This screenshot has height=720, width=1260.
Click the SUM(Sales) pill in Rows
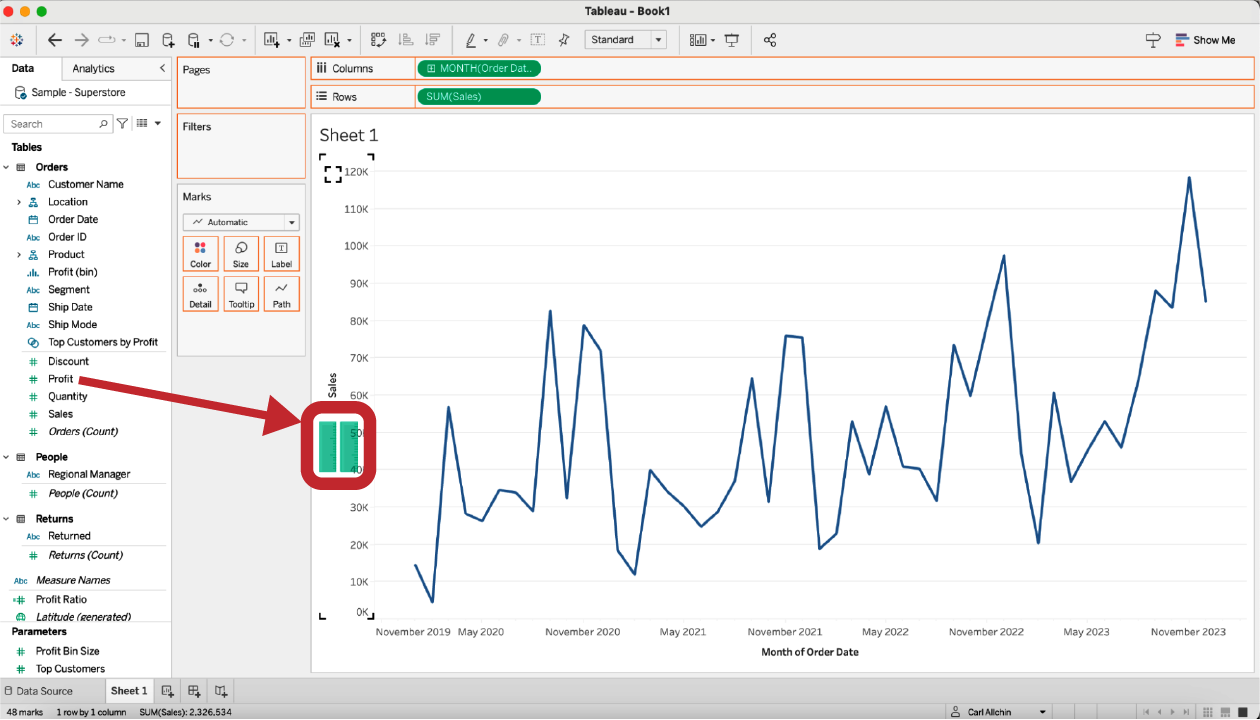point(479,96)
